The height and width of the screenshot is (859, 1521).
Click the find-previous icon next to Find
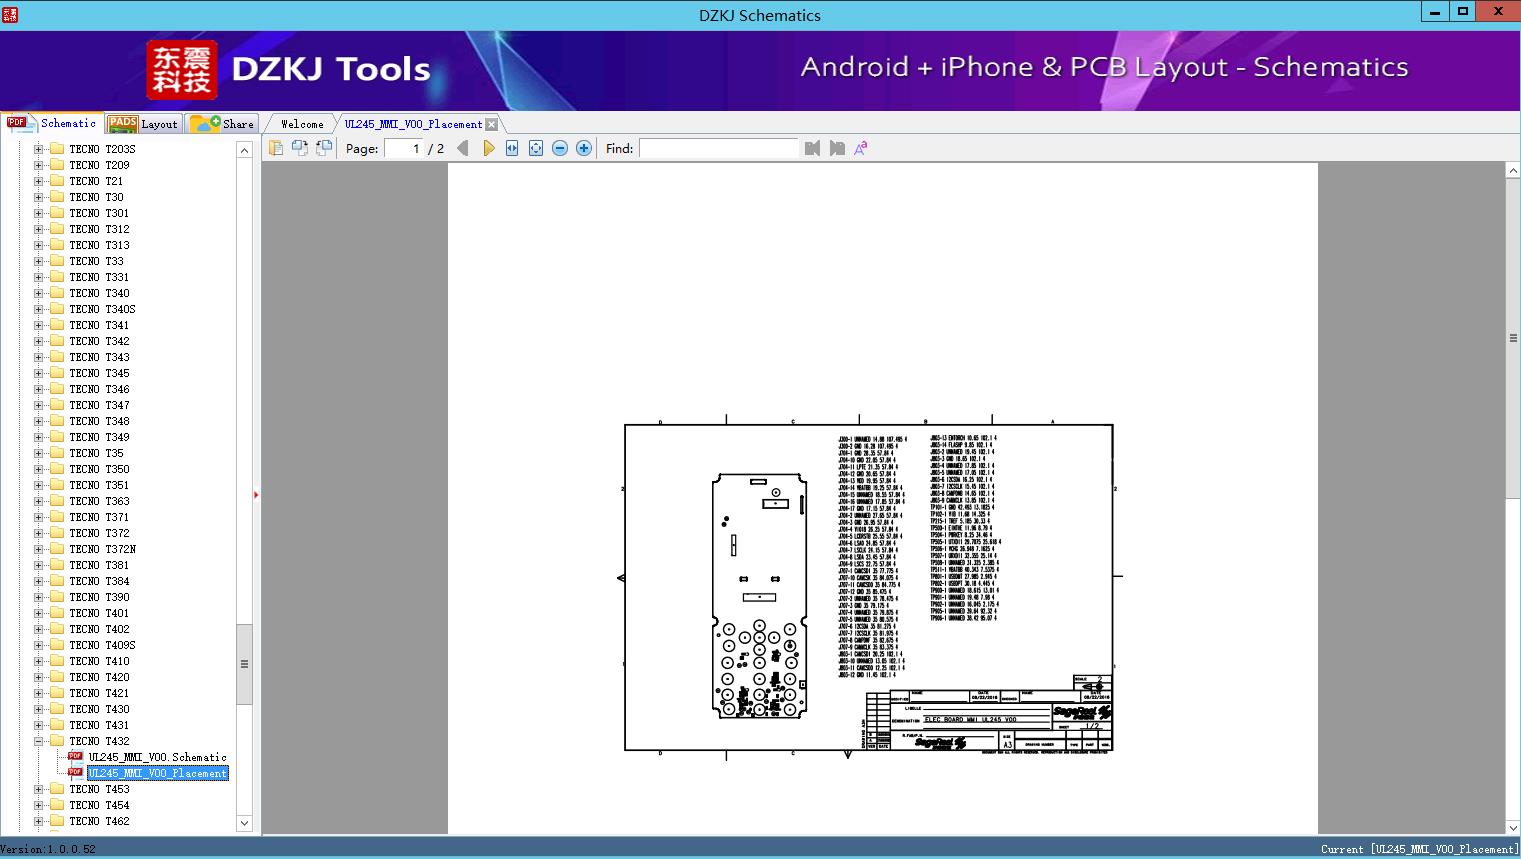pos(812,148)
